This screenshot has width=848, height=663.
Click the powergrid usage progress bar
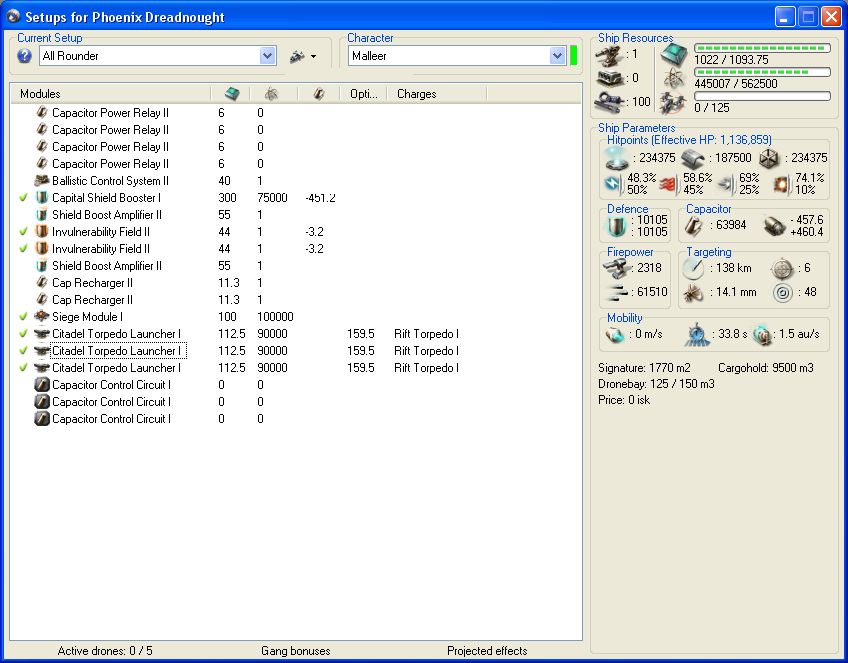point(763,72)
